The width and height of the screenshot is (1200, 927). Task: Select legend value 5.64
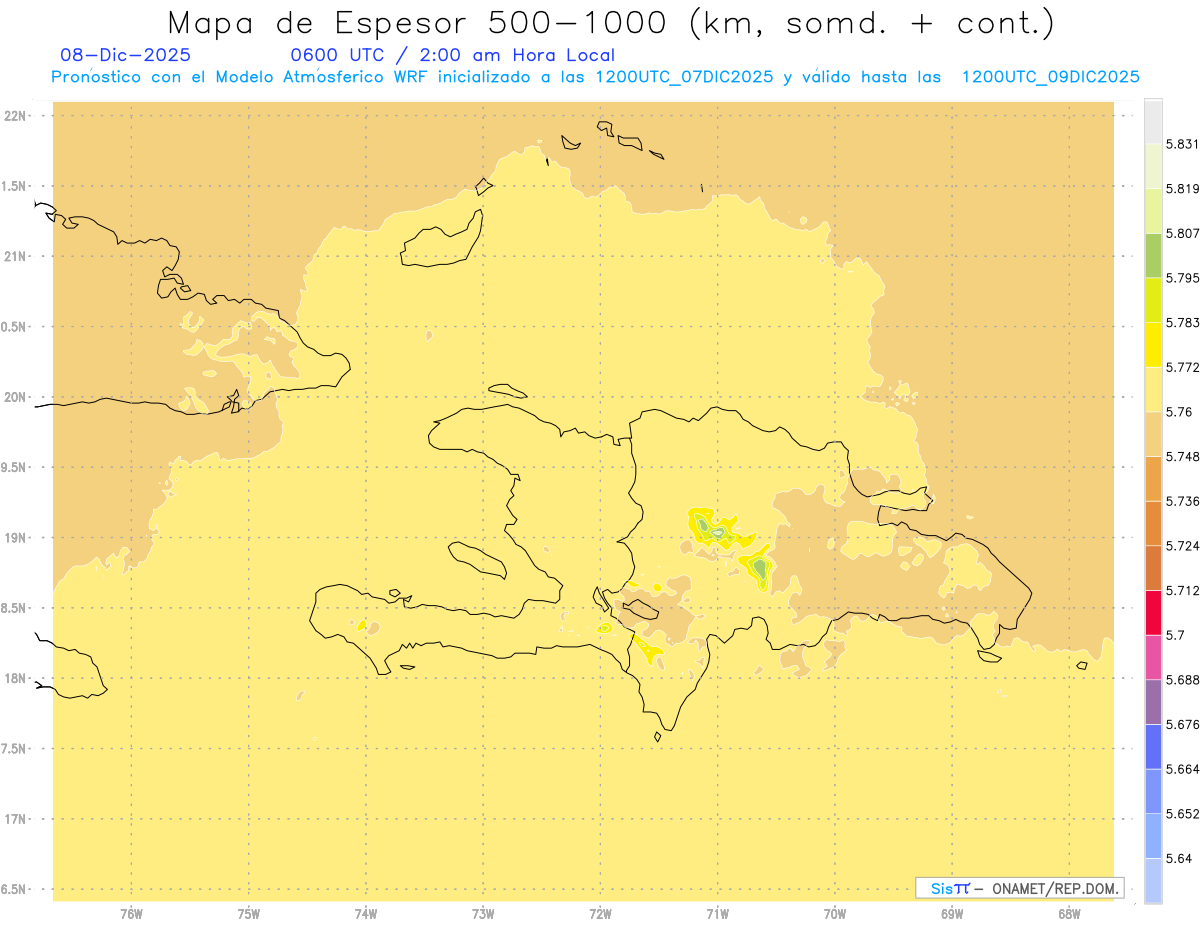pos(1179,858)
